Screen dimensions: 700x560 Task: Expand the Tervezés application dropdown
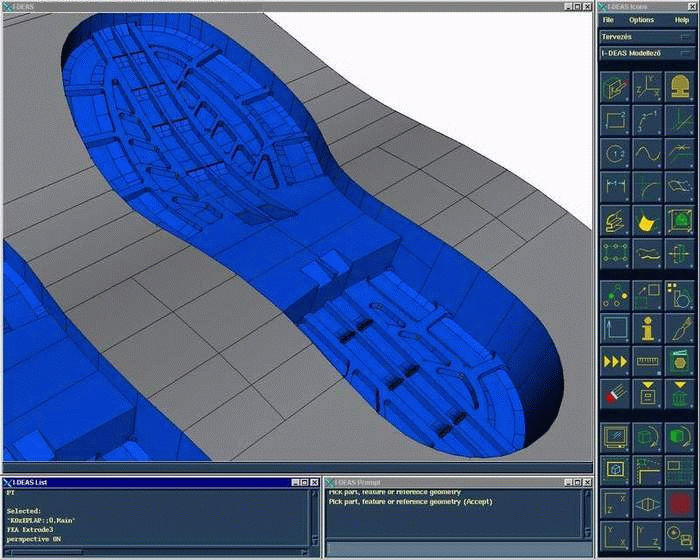point(646,37)
